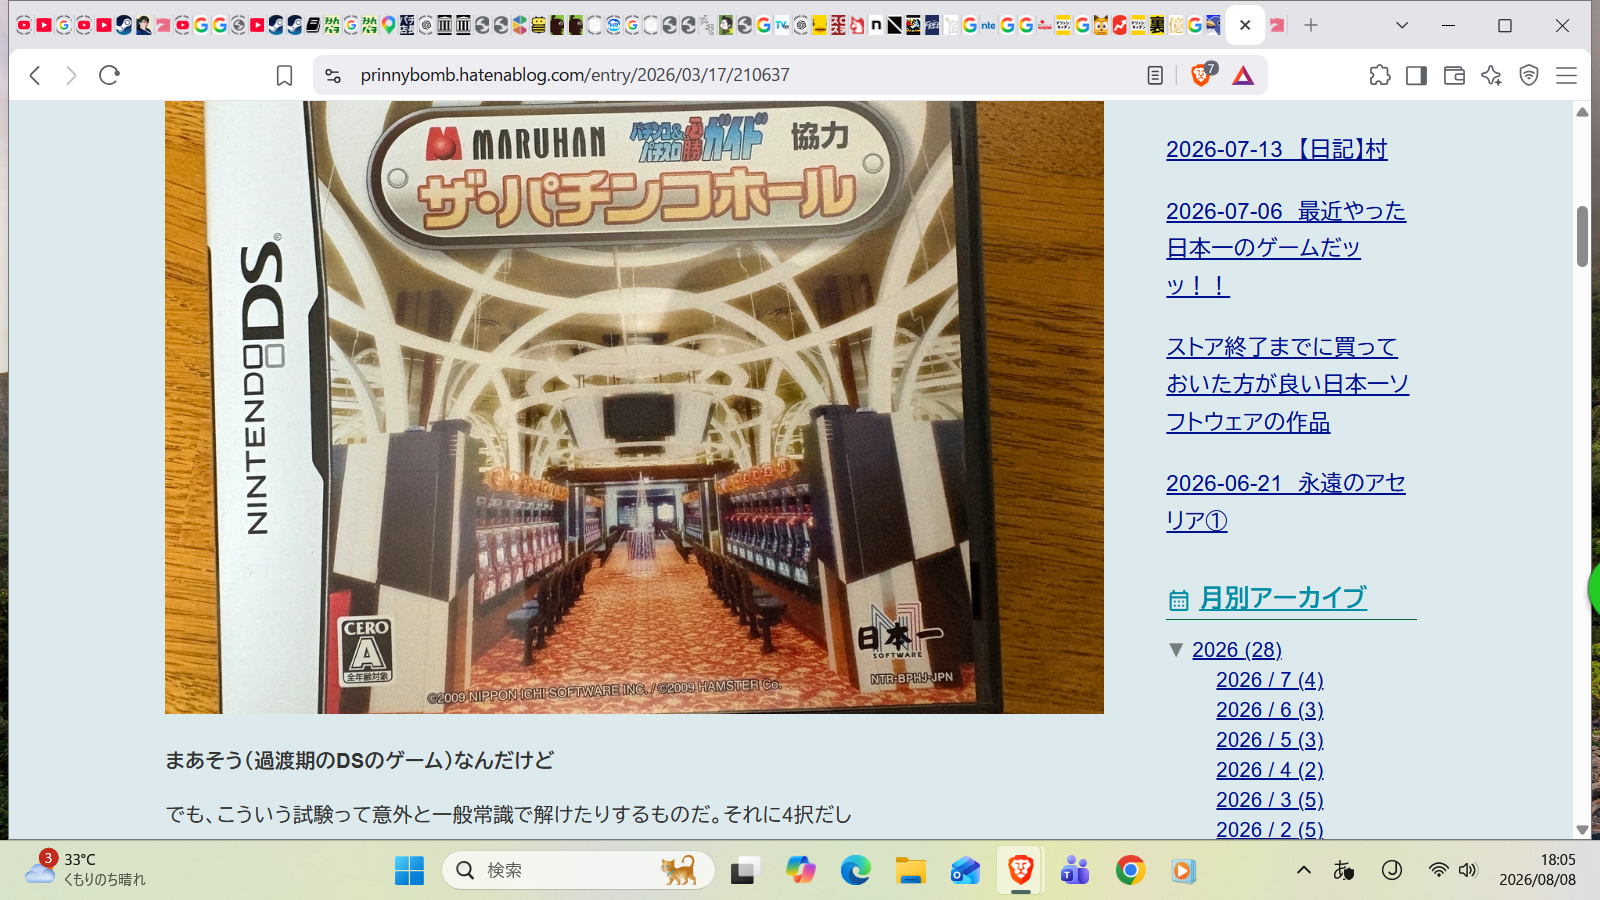Switch to the note 'n' tab
Image resolution: width=1600 pixels, height=900 pixels.
pyautogui.click(x=876, y=25)
